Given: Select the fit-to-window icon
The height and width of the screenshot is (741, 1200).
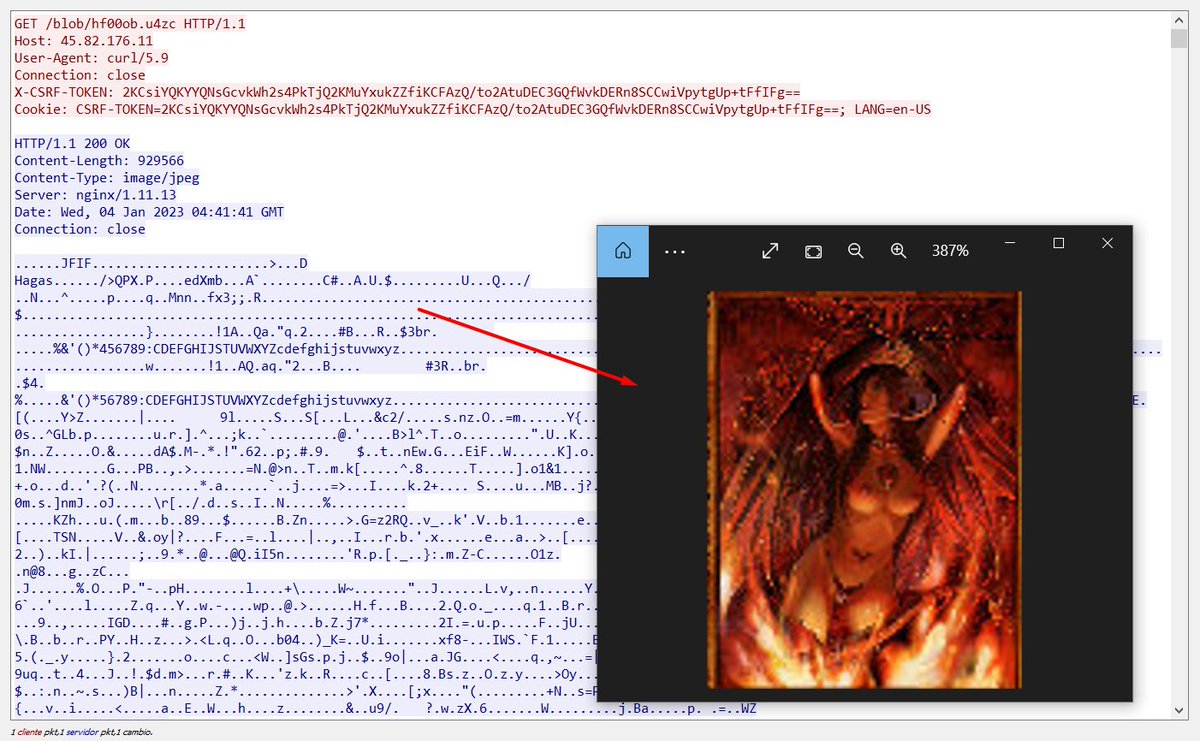Looking at the screenshot, I should pyautogui.click(x=813, y=251).
